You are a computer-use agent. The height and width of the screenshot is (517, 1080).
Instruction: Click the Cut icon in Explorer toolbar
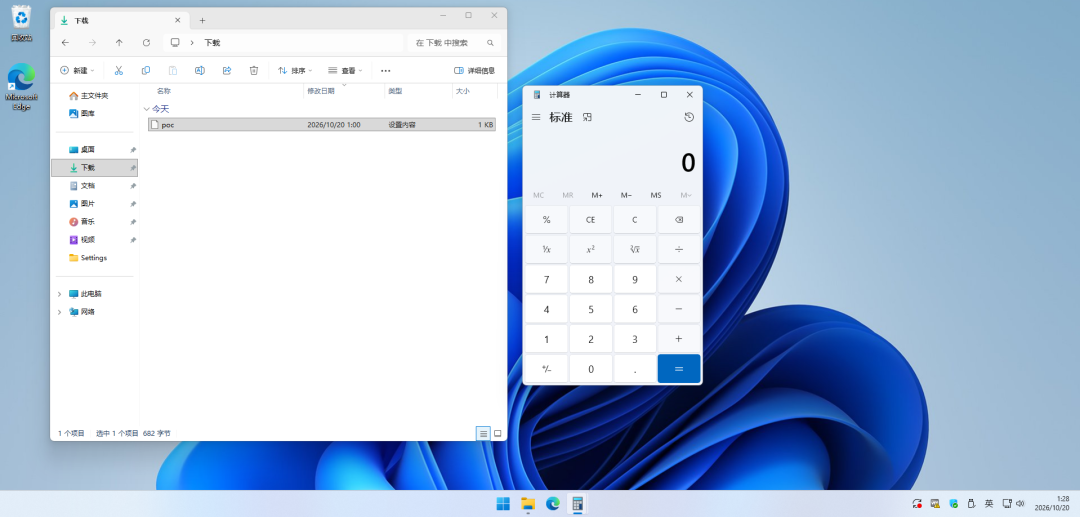[x=118, y=70]
